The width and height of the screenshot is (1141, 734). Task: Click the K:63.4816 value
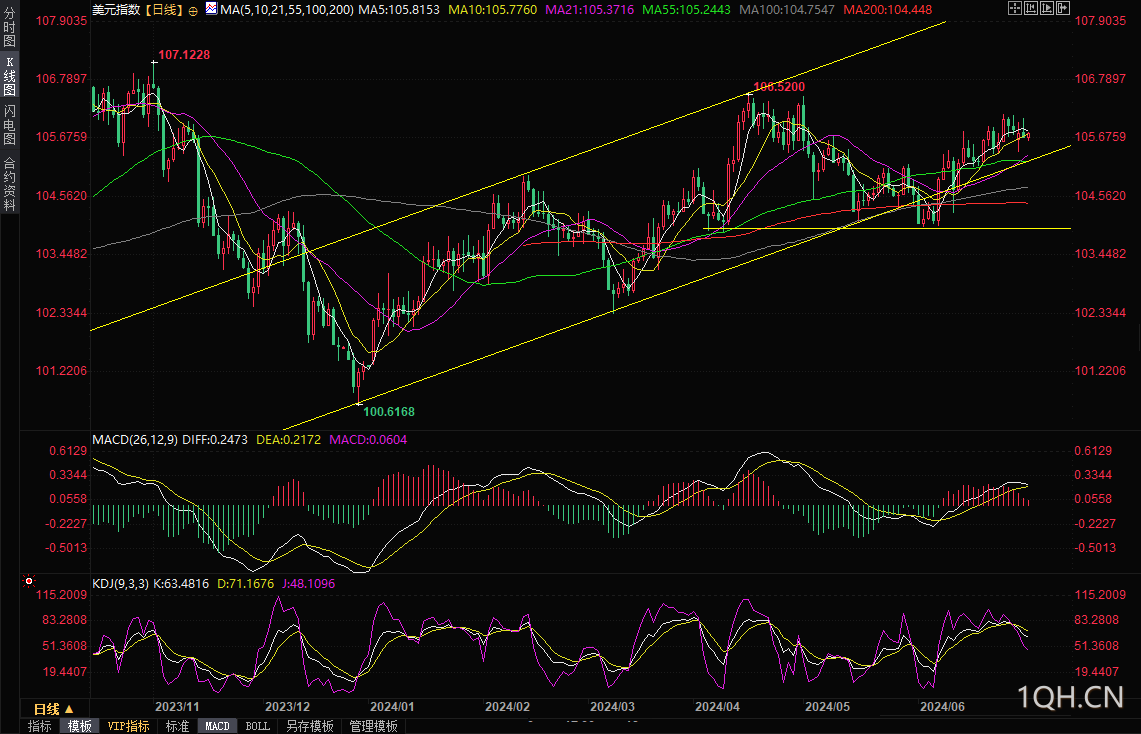pos(180,583)
